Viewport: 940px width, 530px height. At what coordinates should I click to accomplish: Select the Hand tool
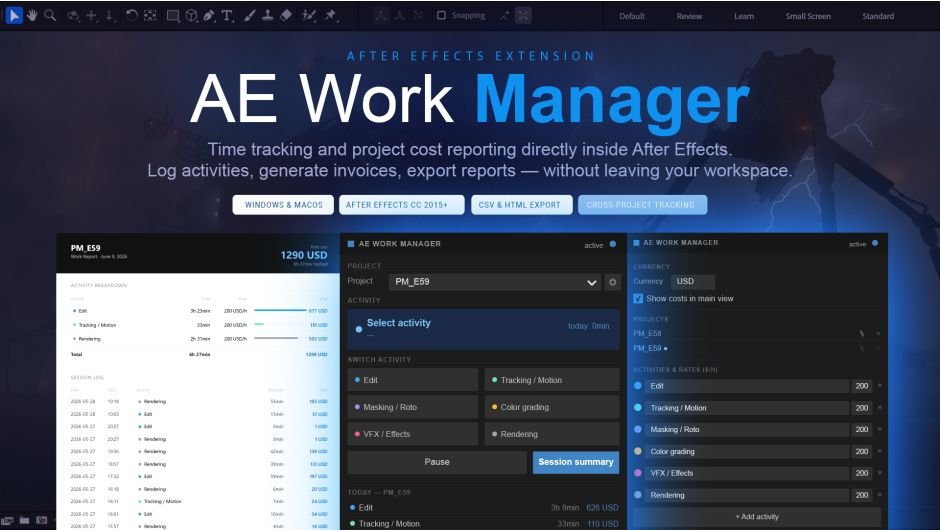[x=32, y=16]
